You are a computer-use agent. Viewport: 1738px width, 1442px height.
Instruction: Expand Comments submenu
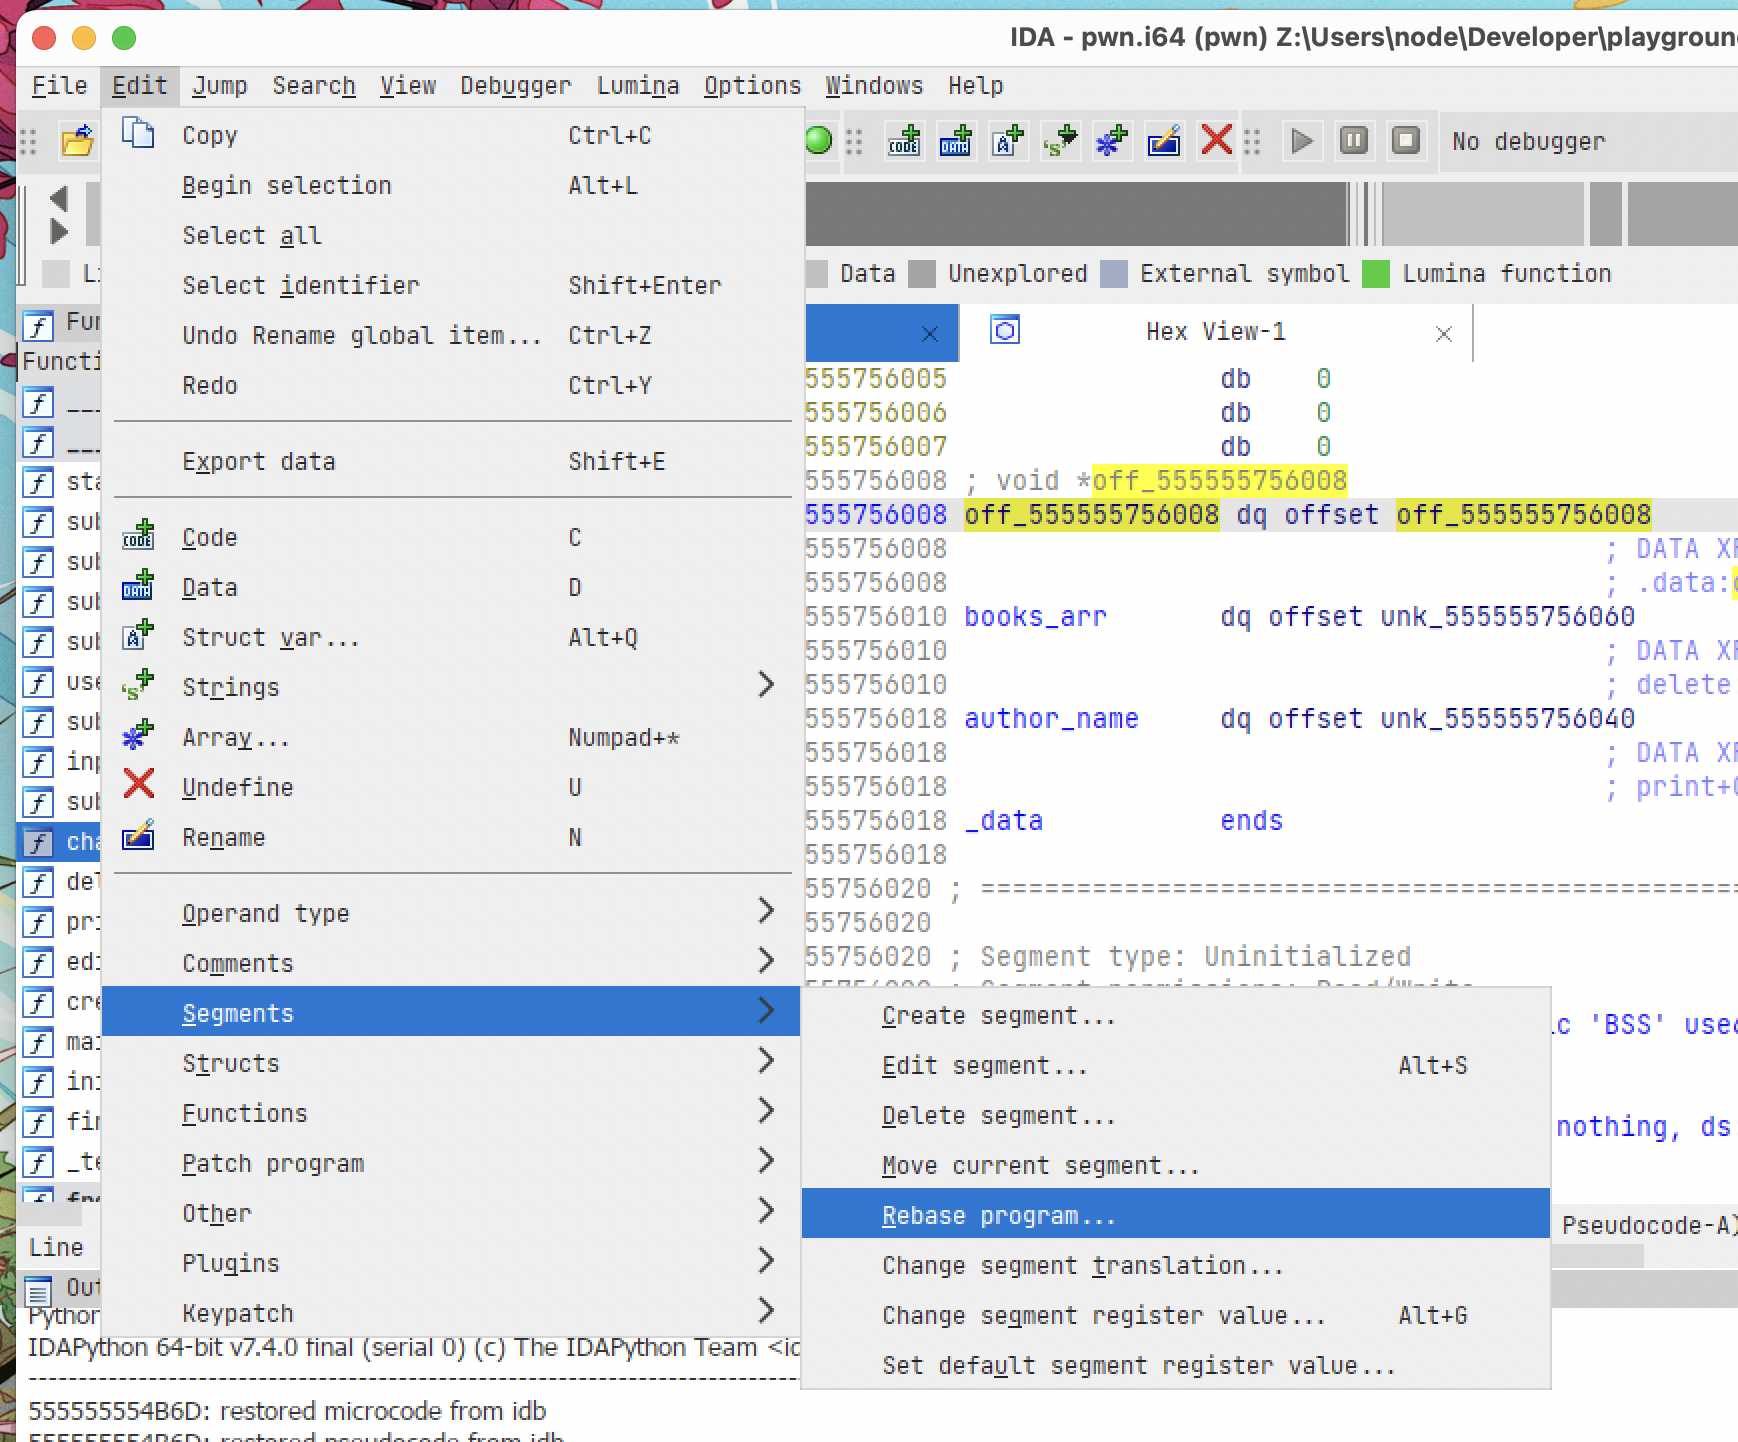(x=766, y=961)
